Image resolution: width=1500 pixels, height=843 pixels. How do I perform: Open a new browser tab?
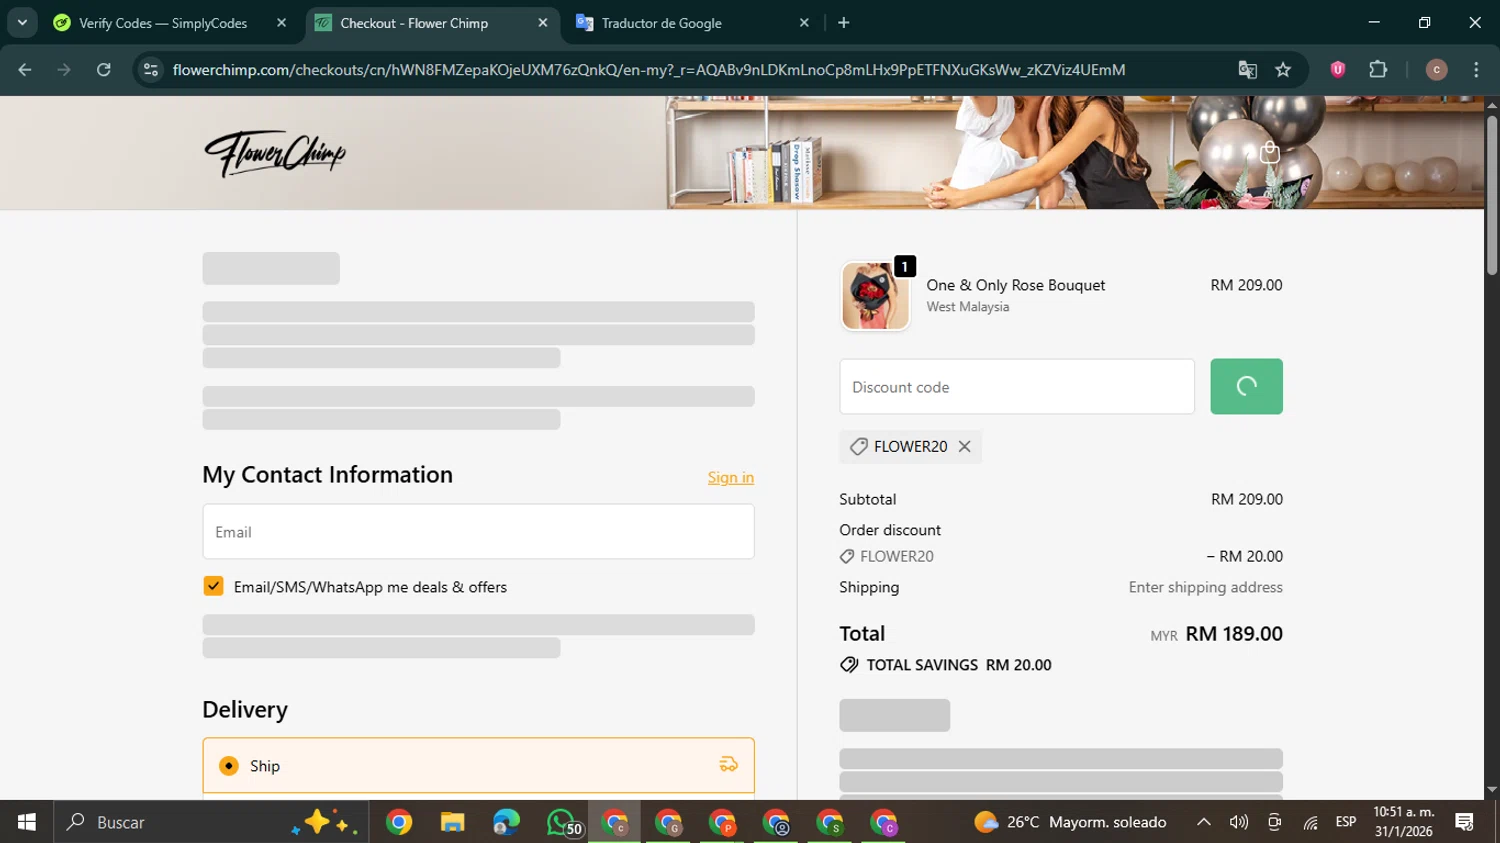click(844, 23)
